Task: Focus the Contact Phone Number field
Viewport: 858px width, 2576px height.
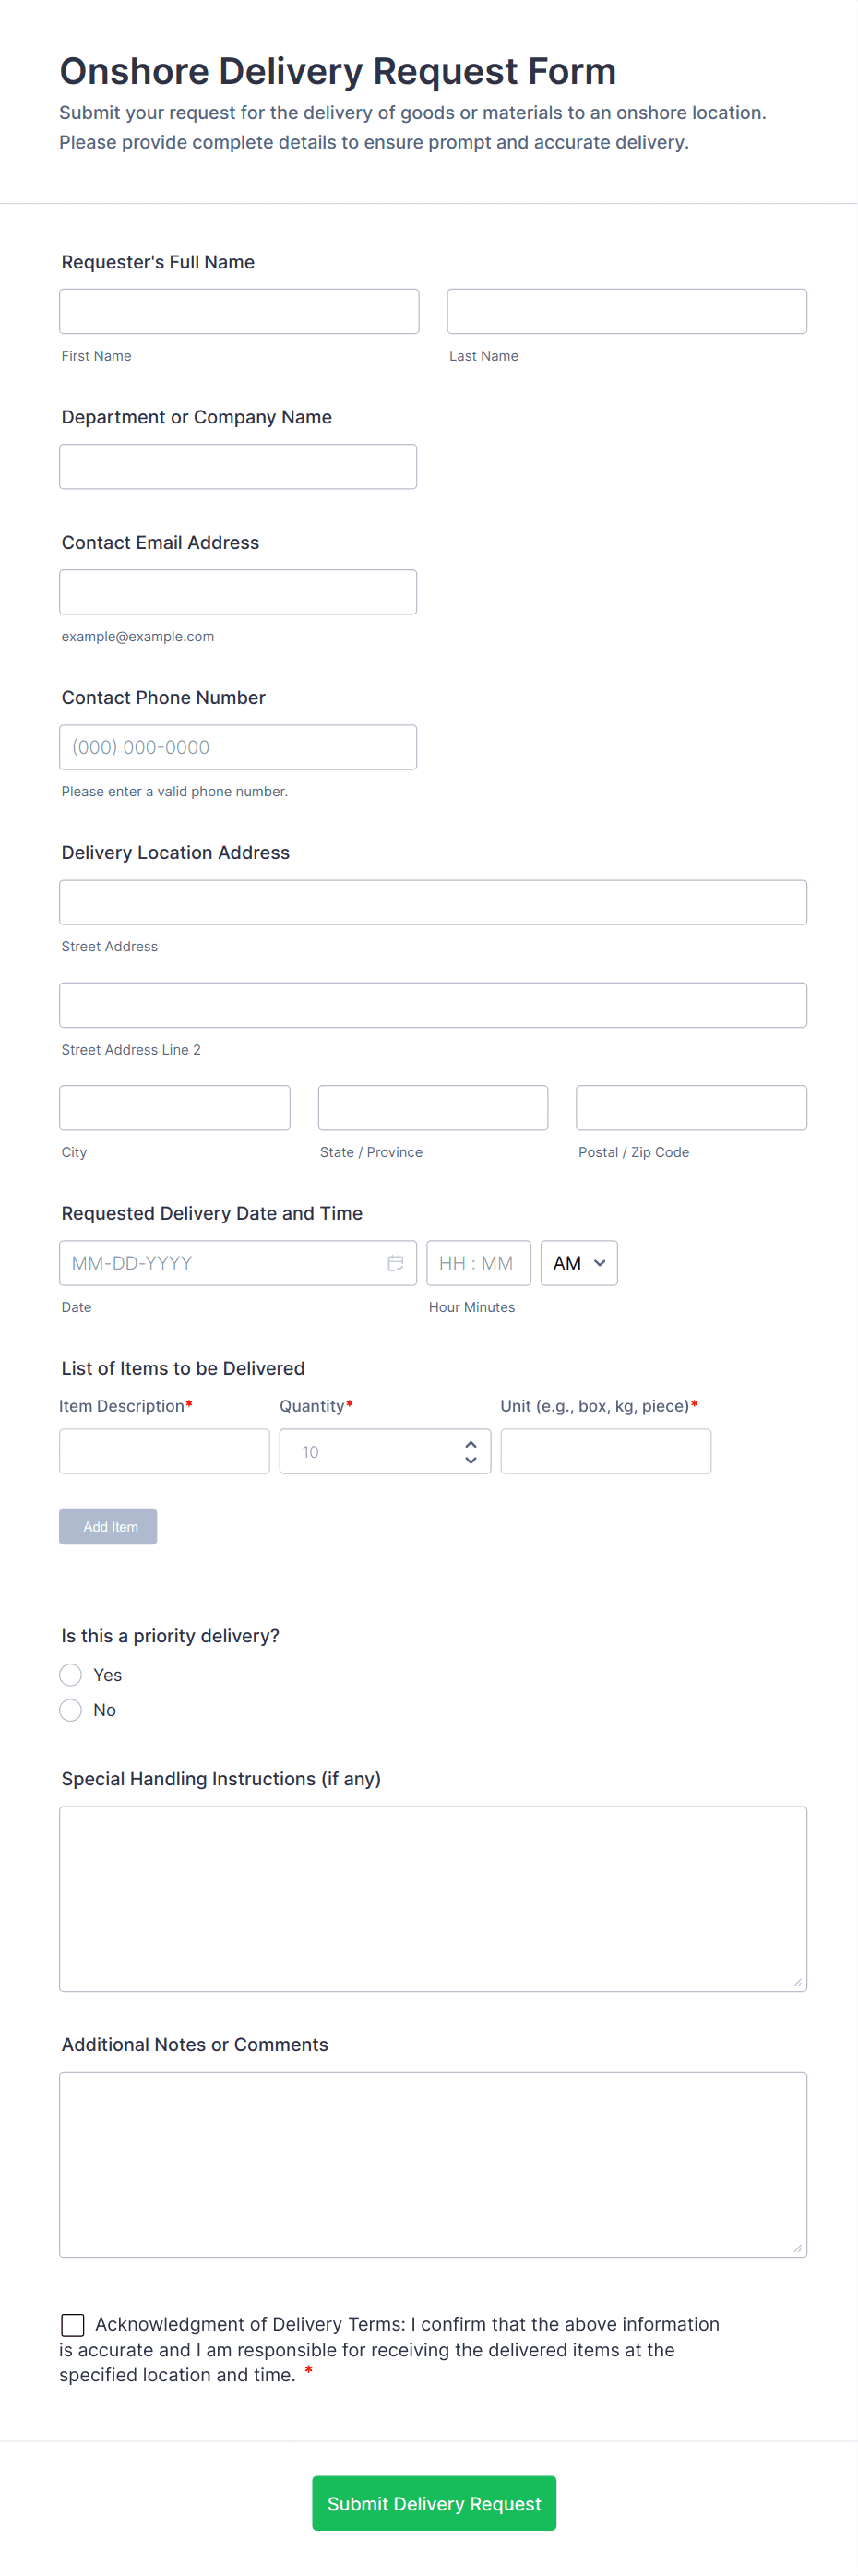Action: (238, 747)
